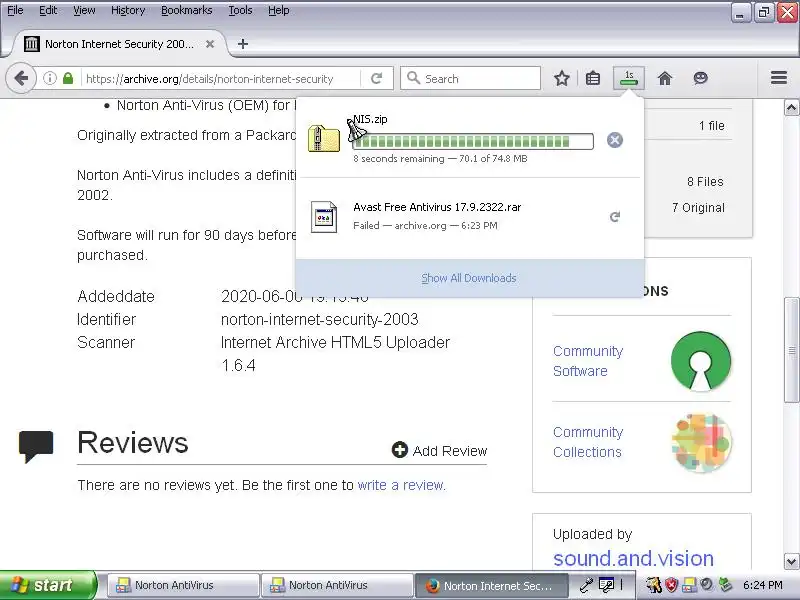Open a new tab with the plus button

coord(243,44)
